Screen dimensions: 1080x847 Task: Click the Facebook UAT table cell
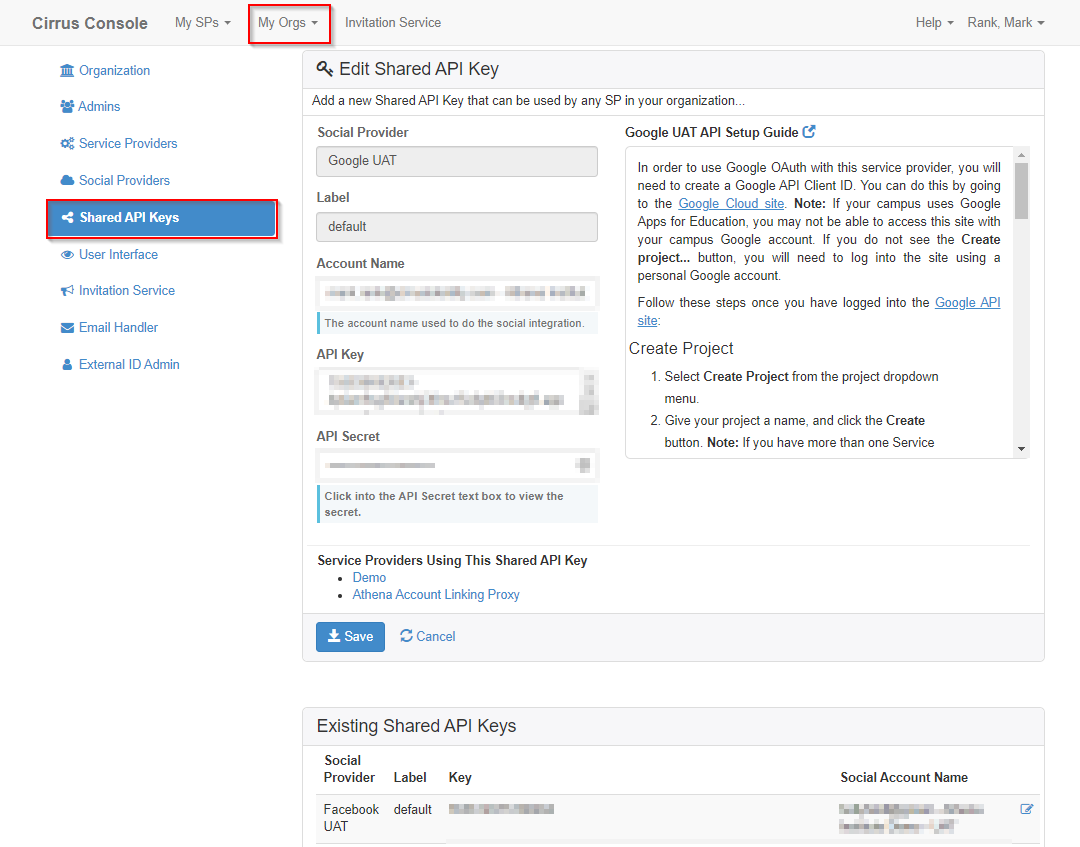click(351, 817)
